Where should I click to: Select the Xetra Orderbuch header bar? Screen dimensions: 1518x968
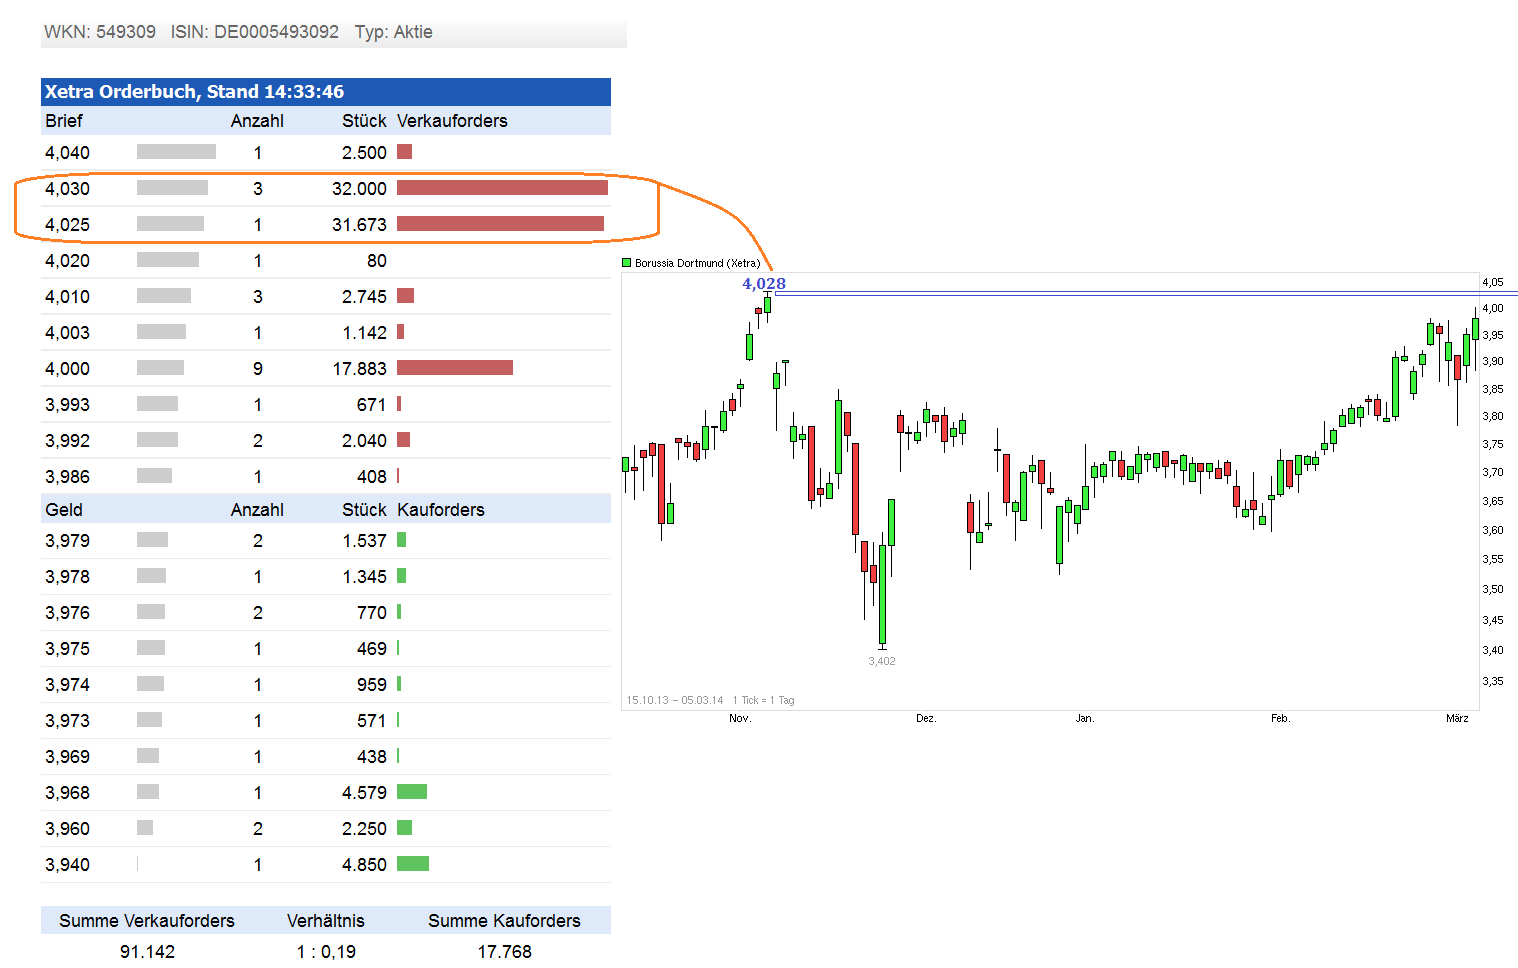coord(325,92)
